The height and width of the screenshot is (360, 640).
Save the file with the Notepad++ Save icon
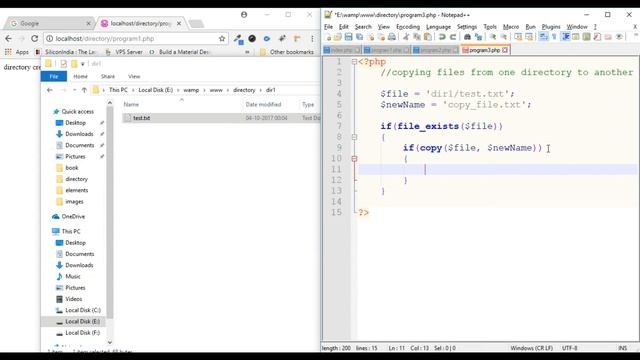pyautogui.click(x=349, y=37)
